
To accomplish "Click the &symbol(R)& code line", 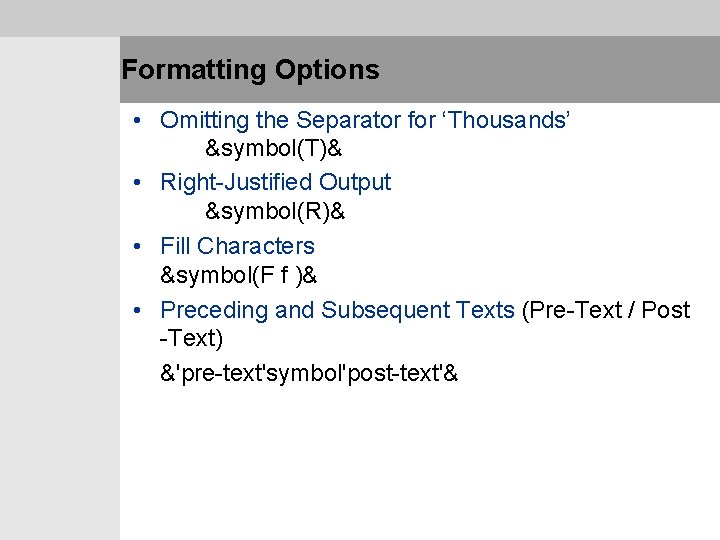I will tap(275, 212).
